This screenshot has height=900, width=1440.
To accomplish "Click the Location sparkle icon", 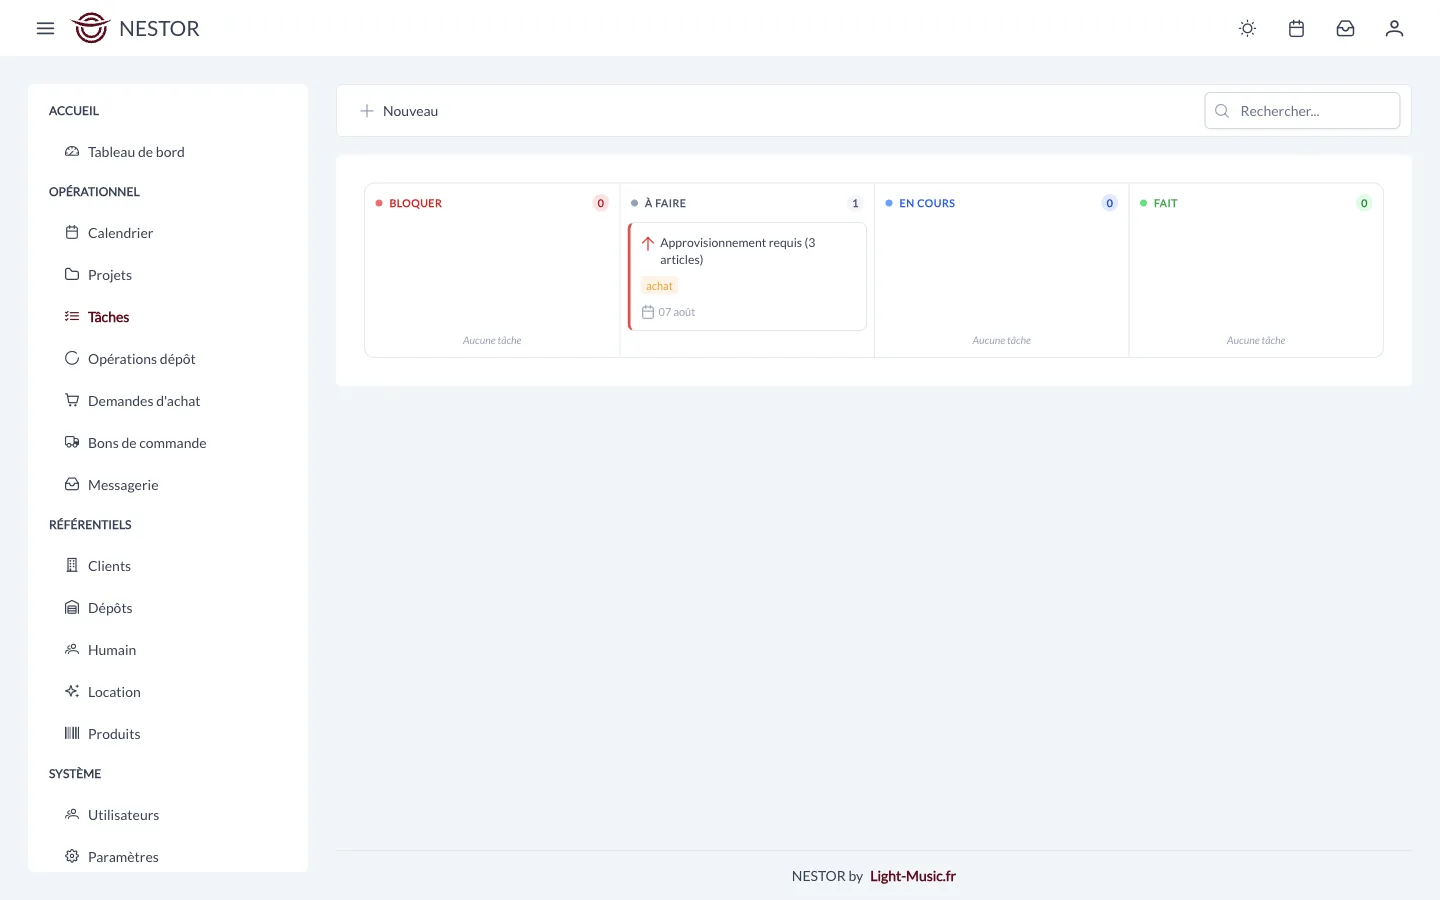I will click(x=72, y=692).
